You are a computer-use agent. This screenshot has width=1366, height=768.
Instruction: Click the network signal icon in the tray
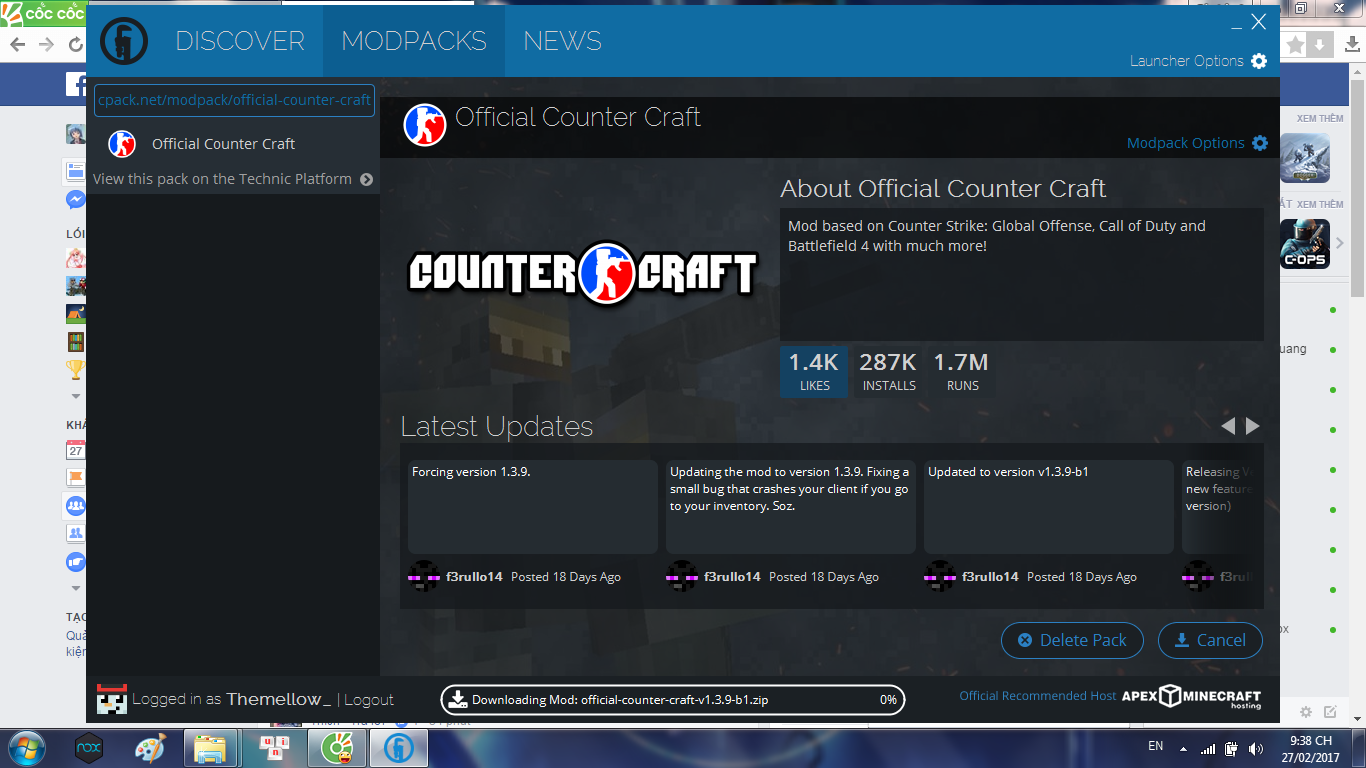coord(1208,749)
